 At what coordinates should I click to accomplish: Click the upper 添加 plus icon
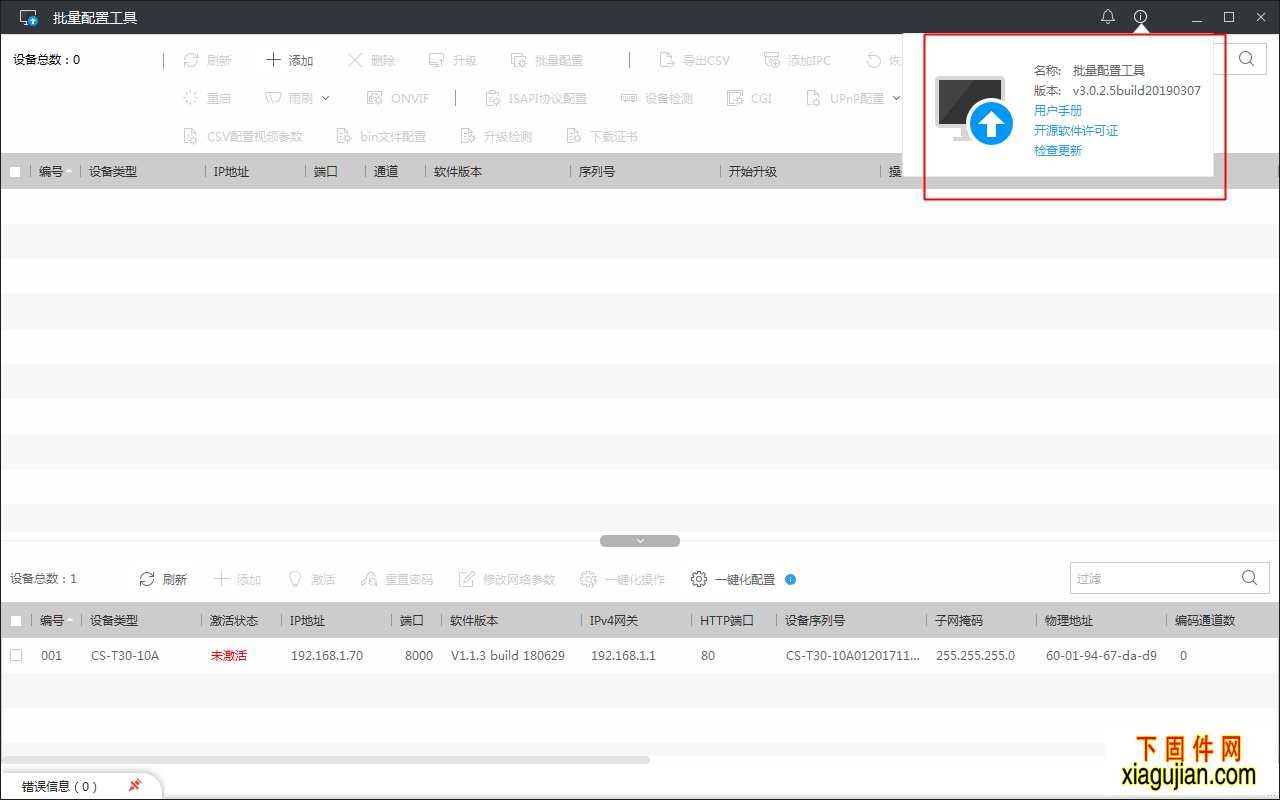pos(273,60)
